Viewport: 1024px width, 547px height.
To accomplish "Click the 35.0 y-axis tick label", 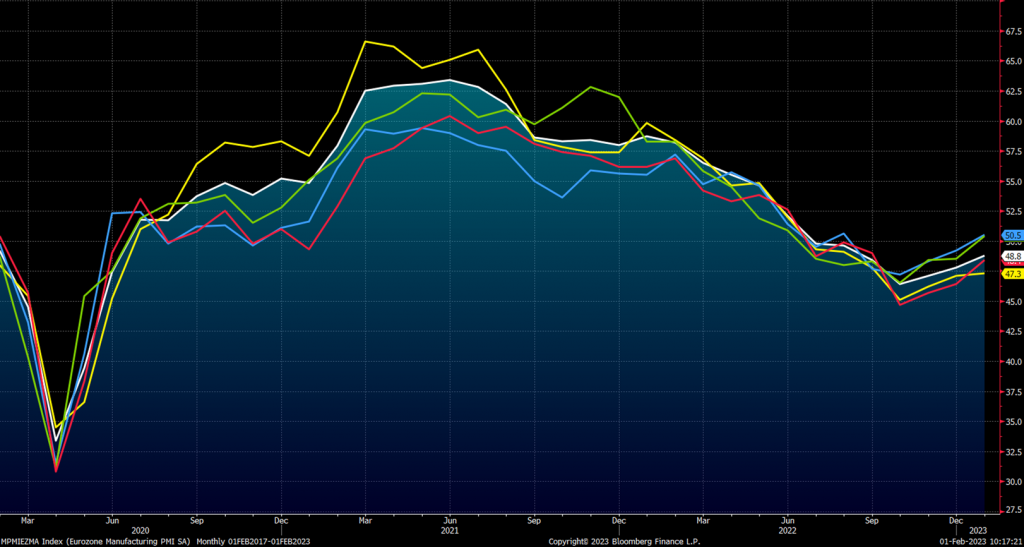I will (1011, 422).
